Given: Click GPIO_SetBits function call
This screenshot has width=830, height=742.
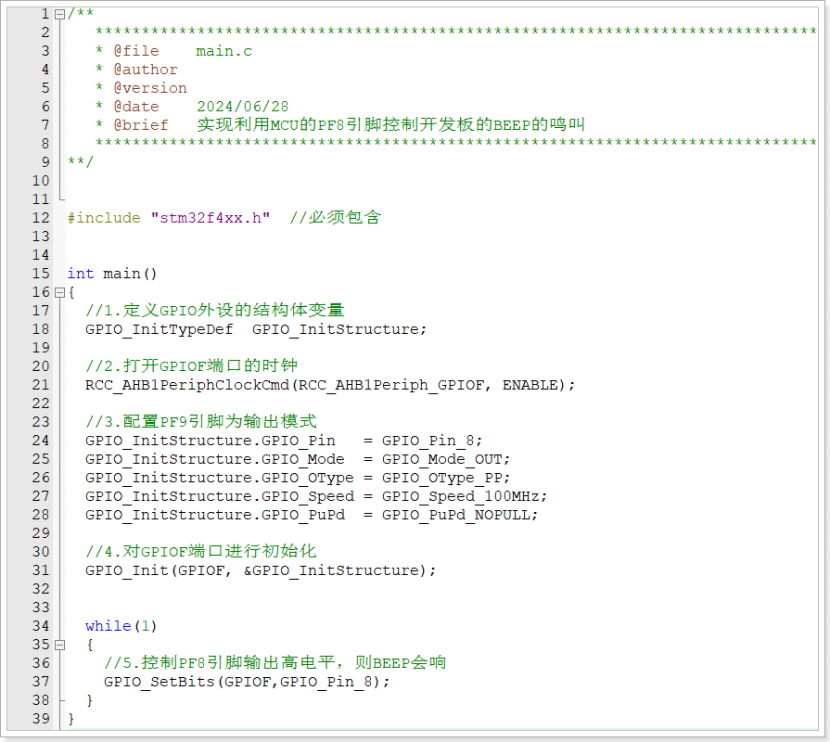Looking at the screenshot, I should [x=159, y=682].
